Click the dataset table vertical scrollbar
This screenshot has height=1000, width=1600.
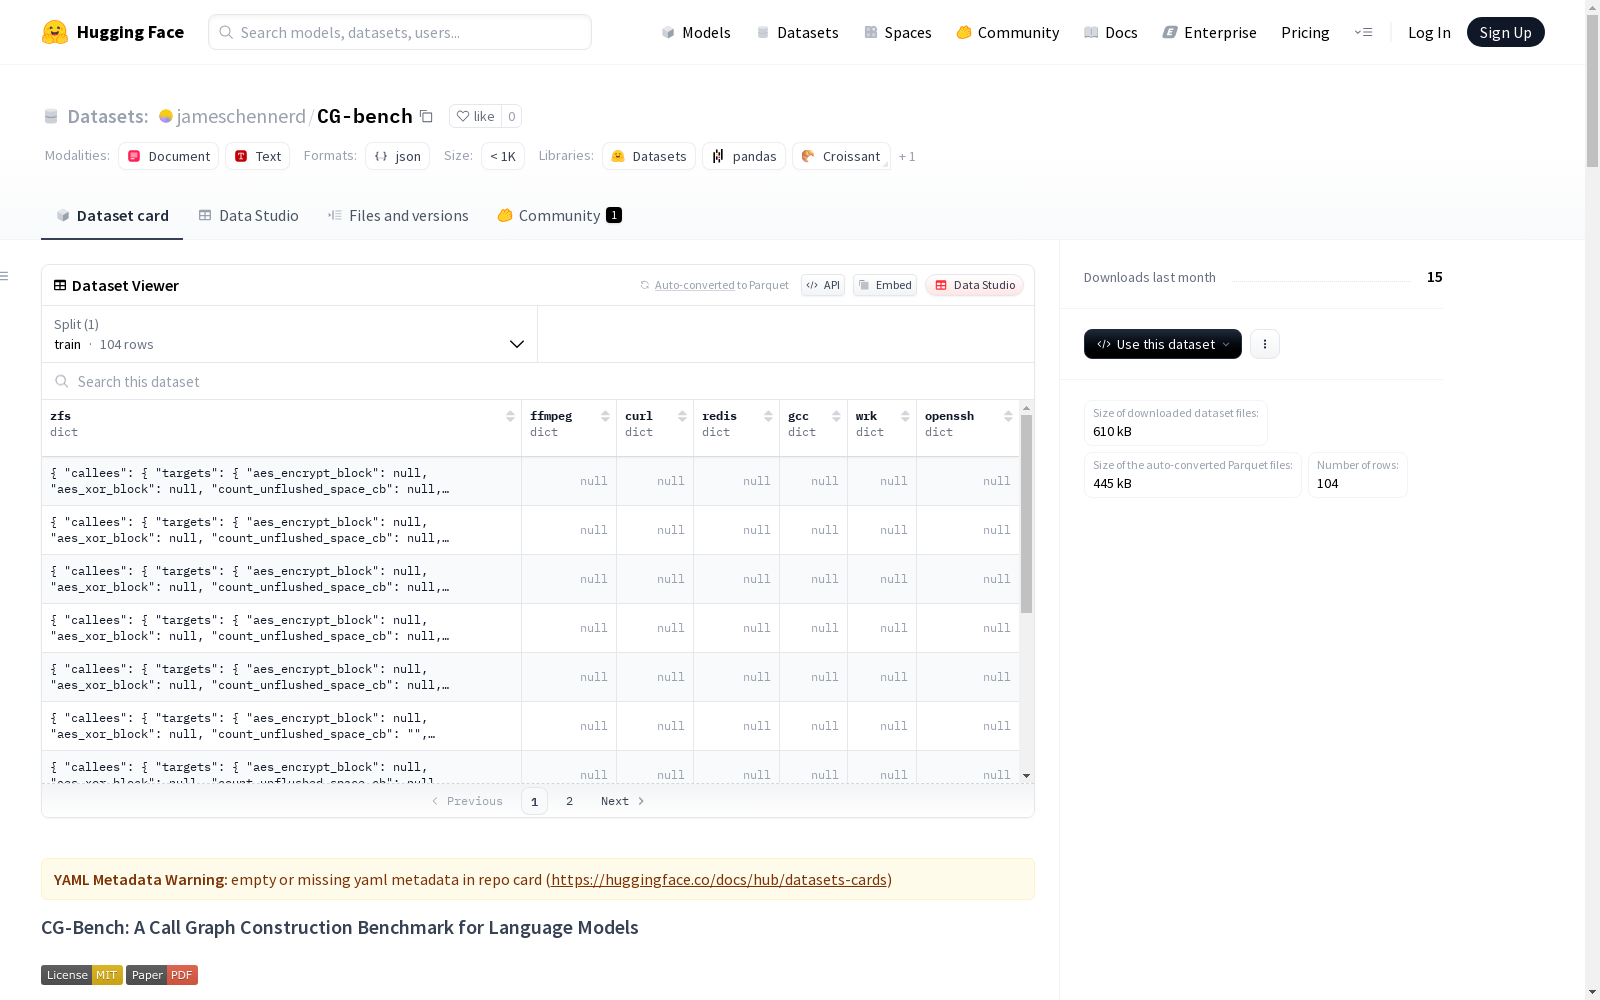[1026, 514]
